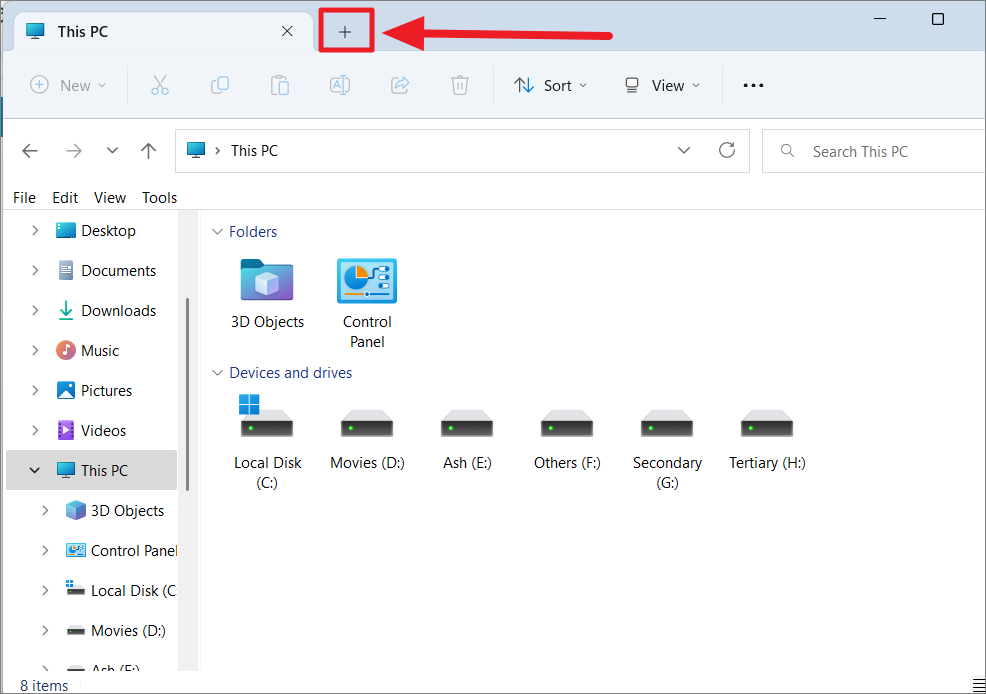Collapse the Folders group header

217,232
